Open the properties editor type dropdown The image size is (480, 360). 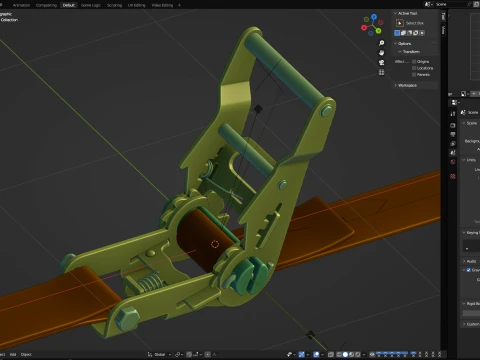click(455, 102)
